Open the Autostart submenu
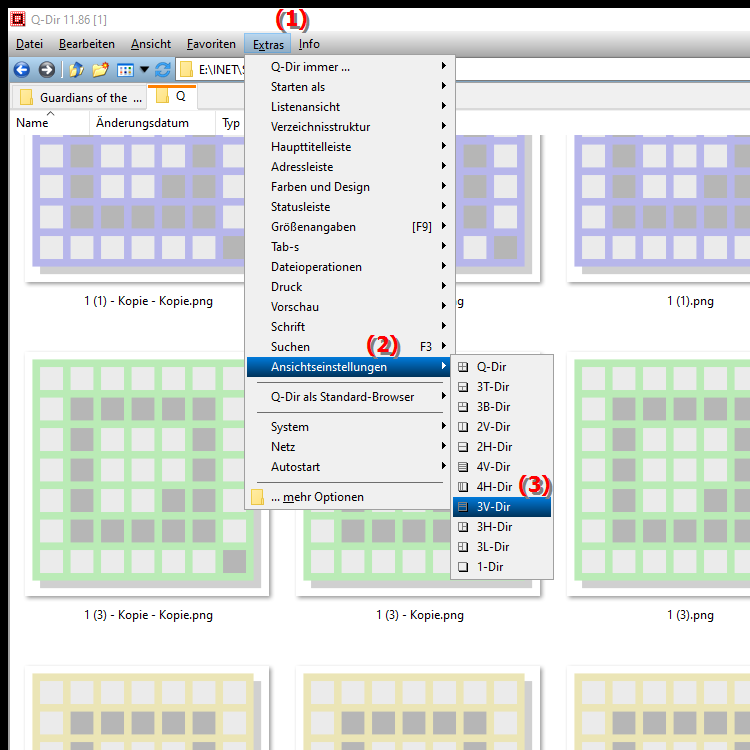 pos(349,467)
